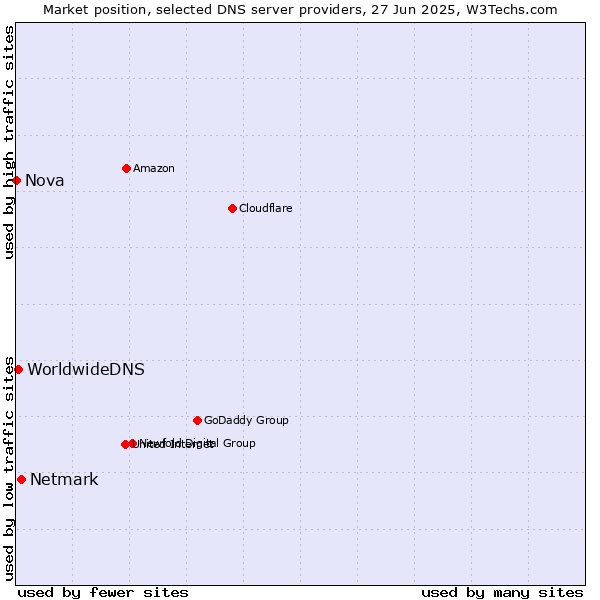
Task: Select the WorldwideDNS data point
Action: (18, 370)
